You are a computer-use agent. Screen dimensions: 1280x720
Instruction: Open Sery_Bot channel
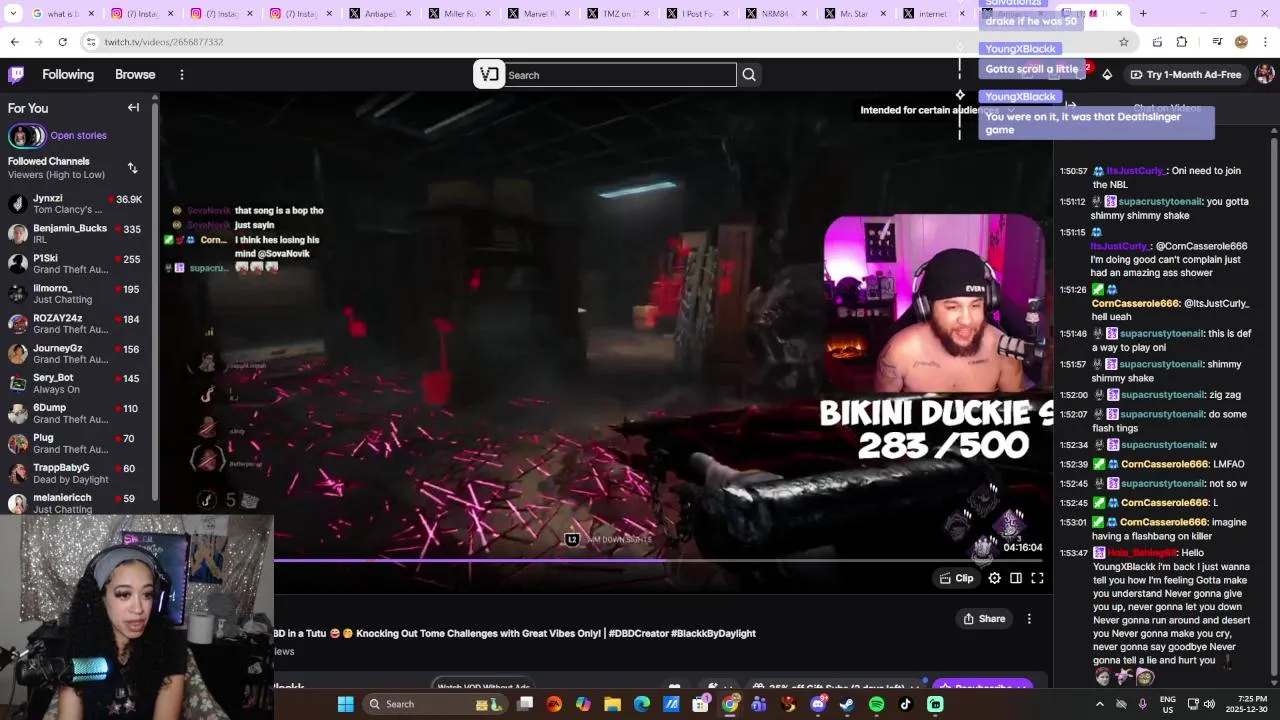[75, 384]
